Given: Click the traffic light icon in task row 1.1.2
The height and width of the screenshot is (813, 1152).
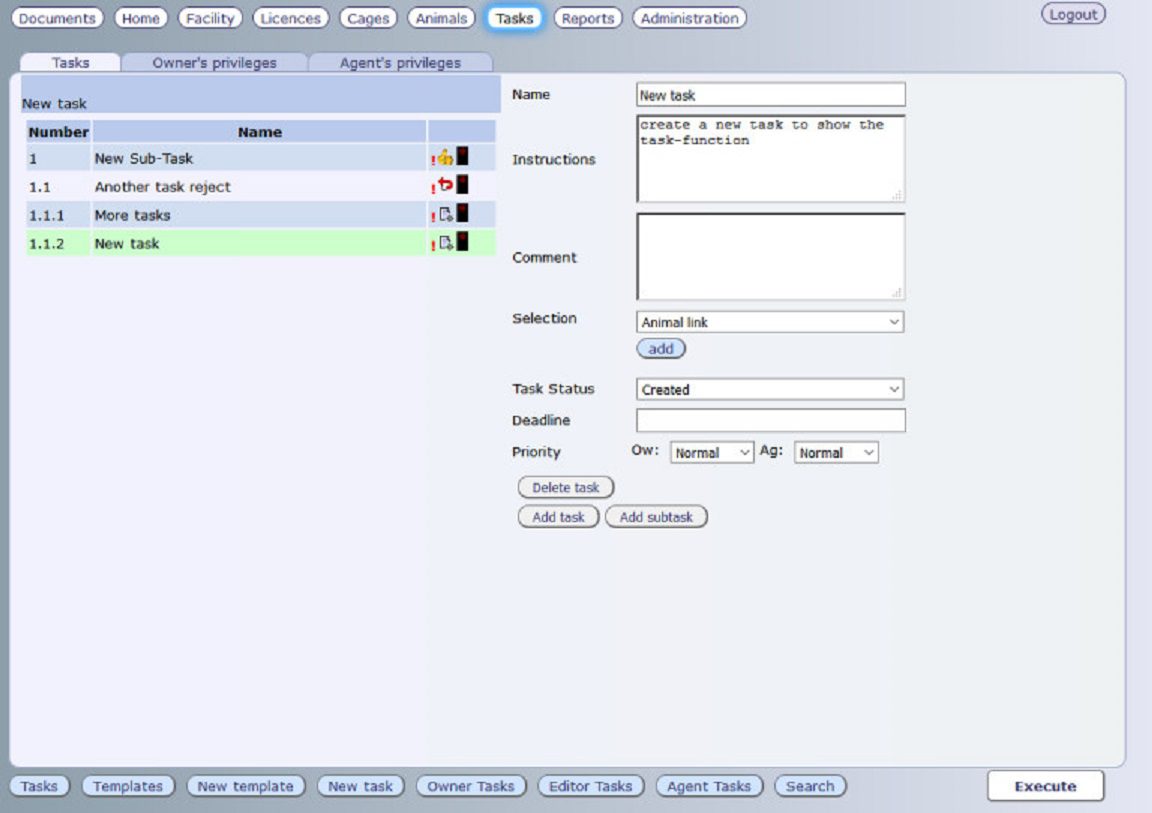Looking at the screenshot, I should pos(462,241).
